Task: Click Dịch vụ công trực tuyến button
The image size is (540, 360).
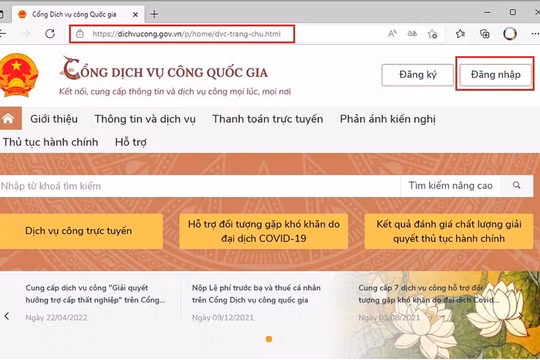Action: pyautogui.click(x=81, y=231)
